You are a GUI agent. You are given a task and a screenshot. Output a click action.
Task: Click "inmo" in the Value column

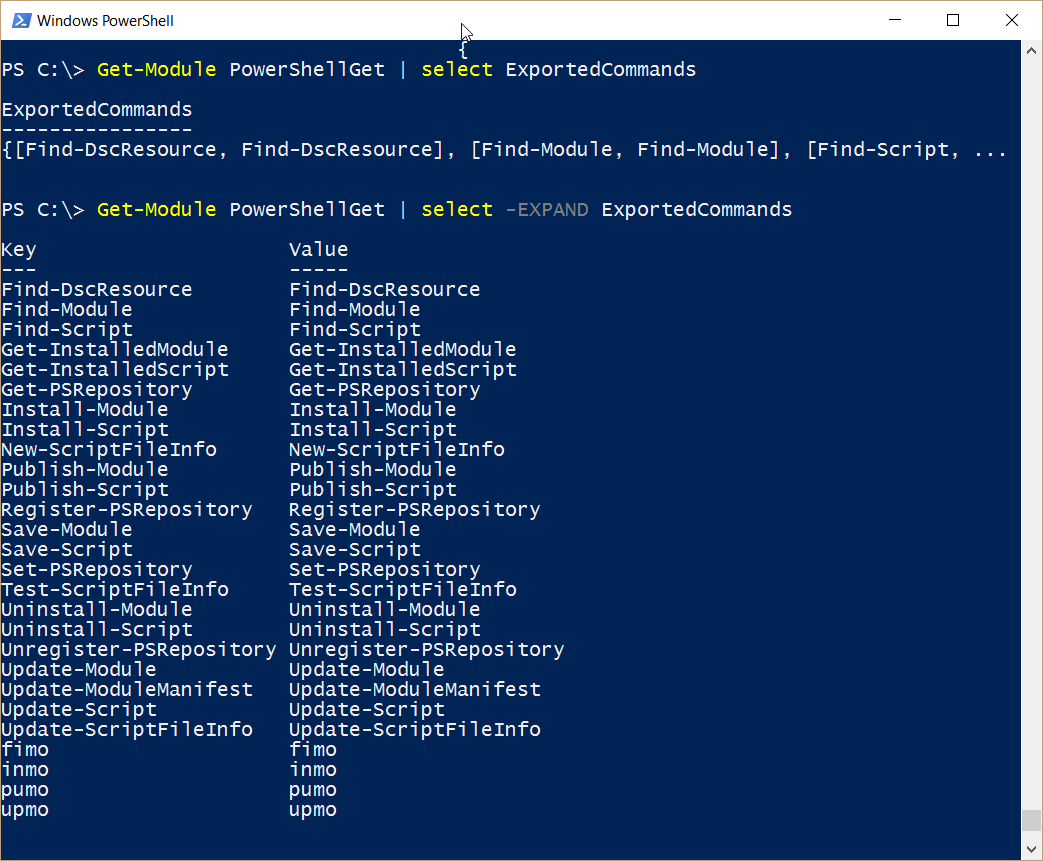(313, 769)
